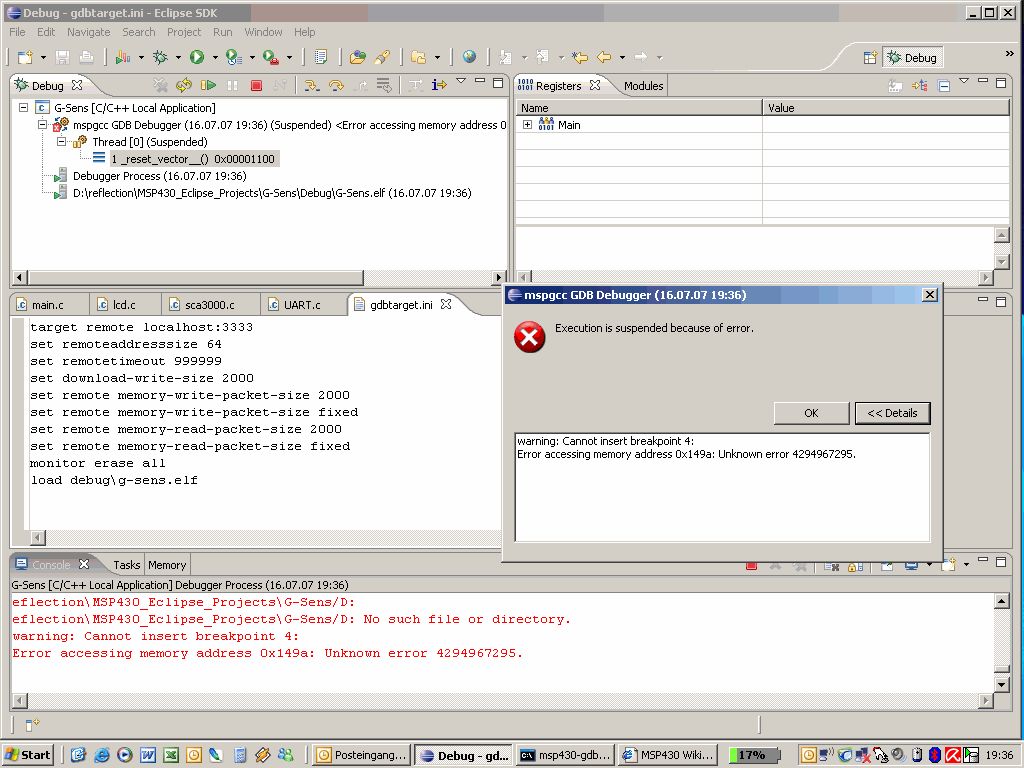Image resolution: width=1024 pixels, height=768 pixels.
Task: Collapse the Thread [0] tree node
Action: point(60,142)
